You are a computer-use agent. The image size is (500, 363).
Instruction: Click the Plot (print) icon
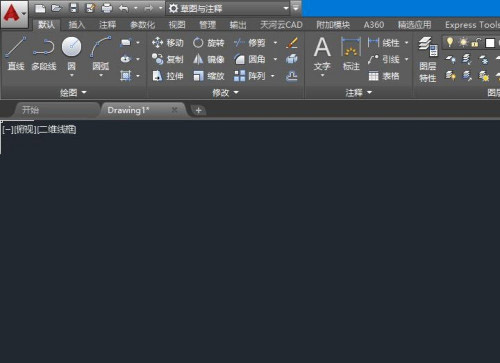coord(107,8)
